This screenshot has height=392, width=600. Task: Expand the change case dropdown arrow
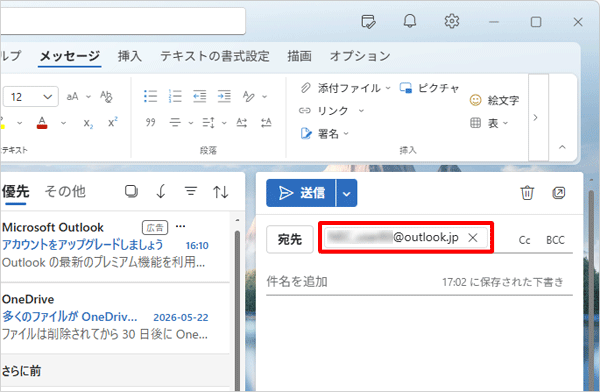click(x=88, y=96)
